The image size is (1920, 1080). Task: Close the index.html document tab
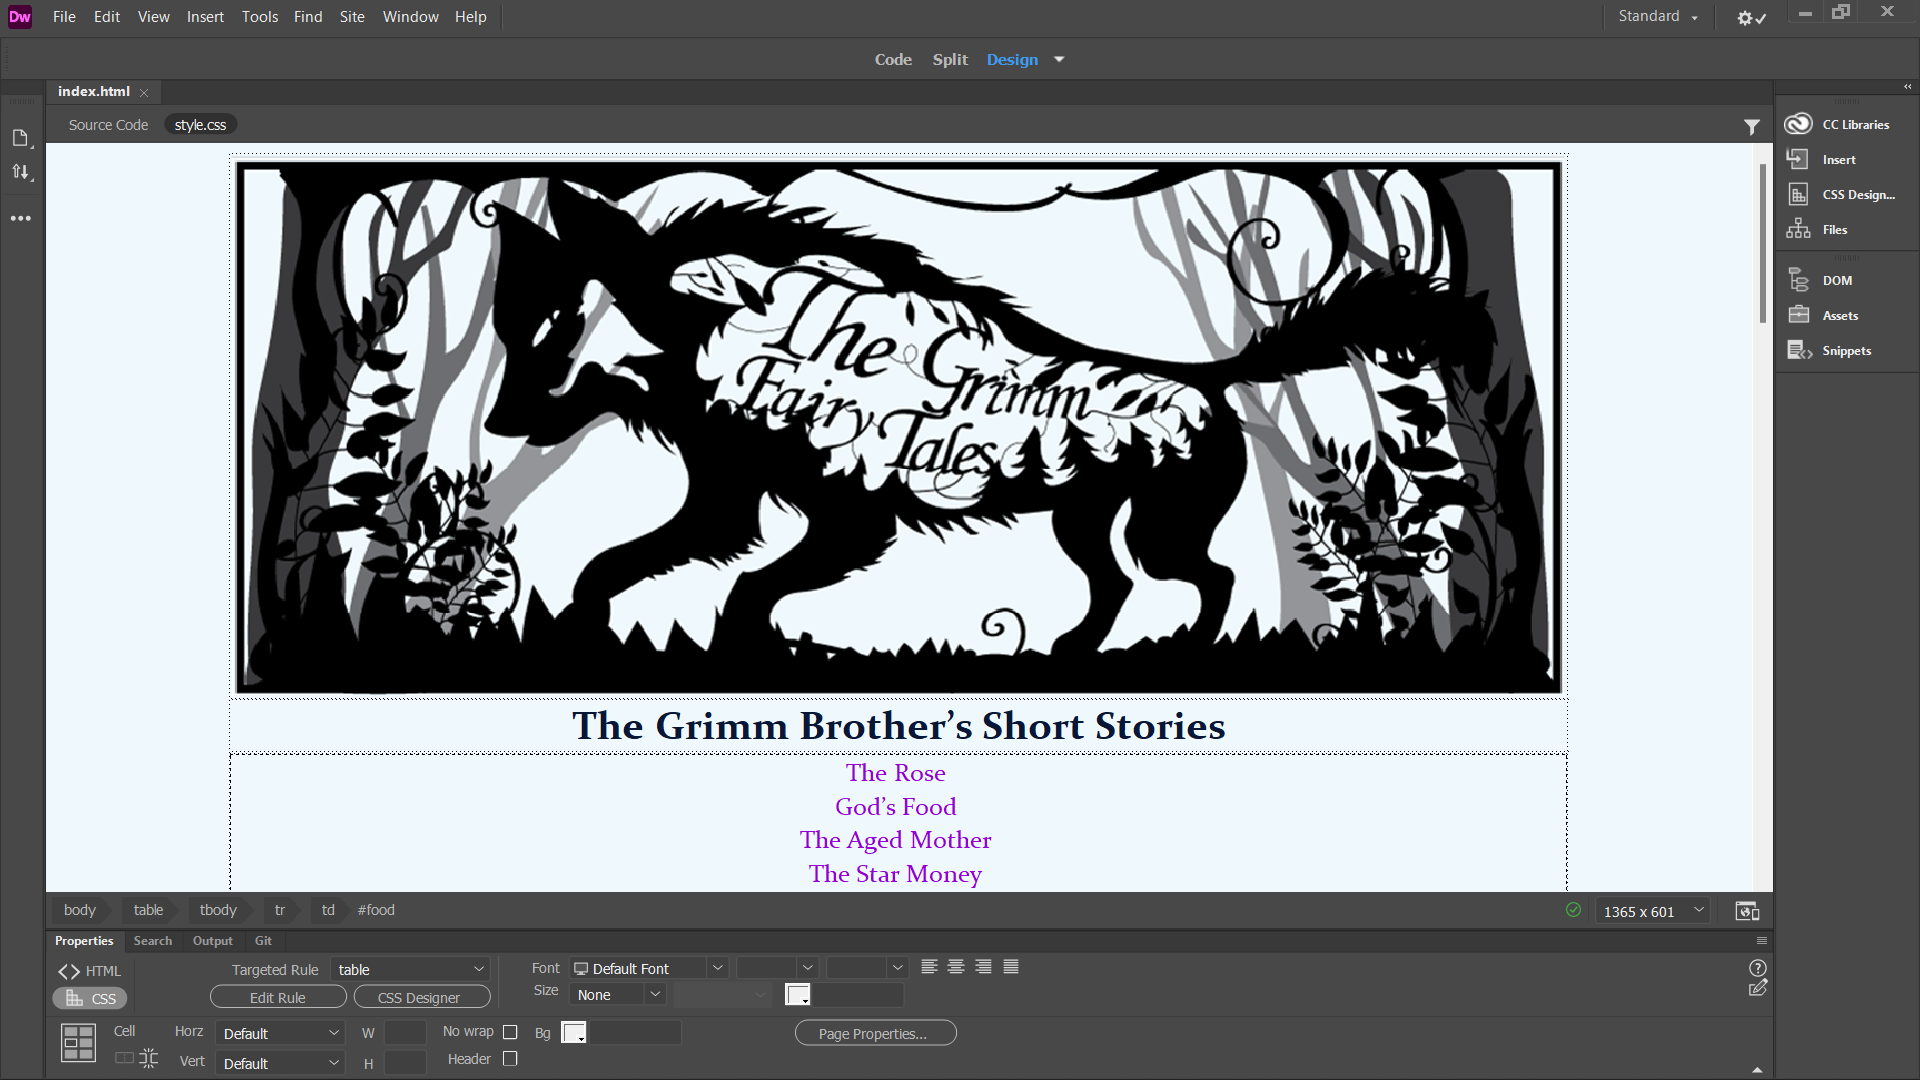(144, 92)
